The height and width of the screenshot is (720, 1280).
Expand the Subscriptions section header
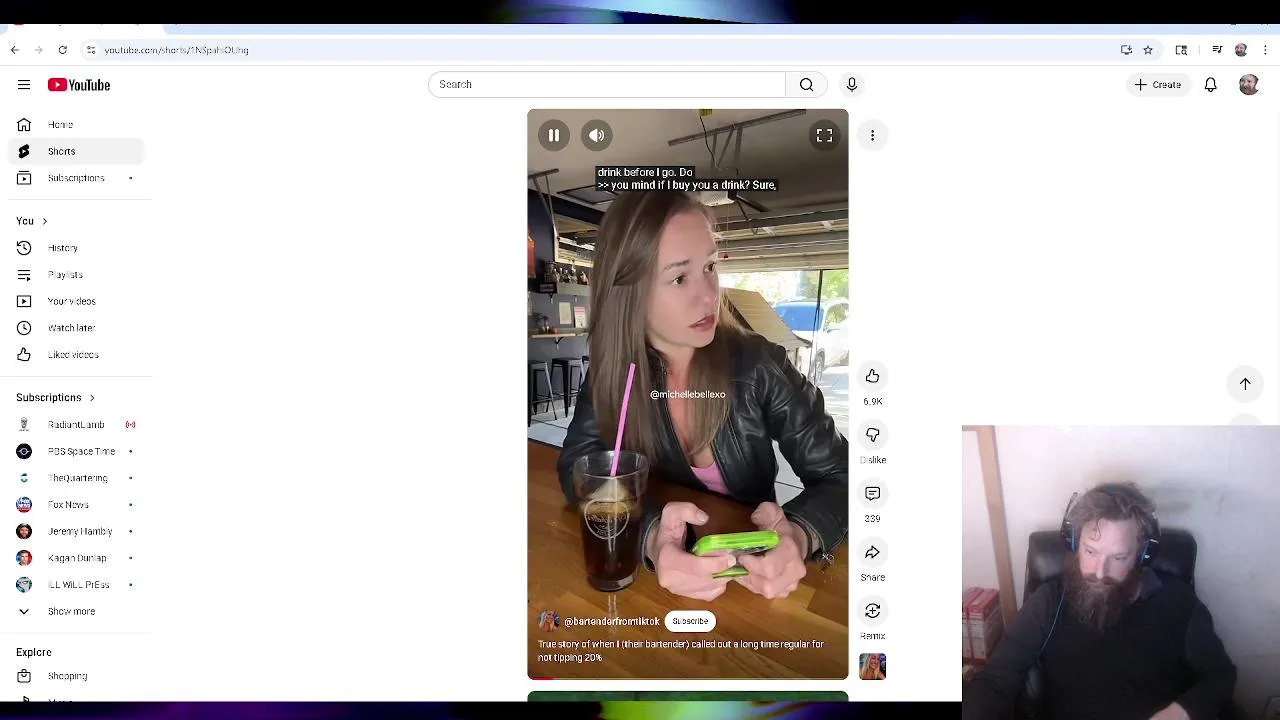point(56,398)
